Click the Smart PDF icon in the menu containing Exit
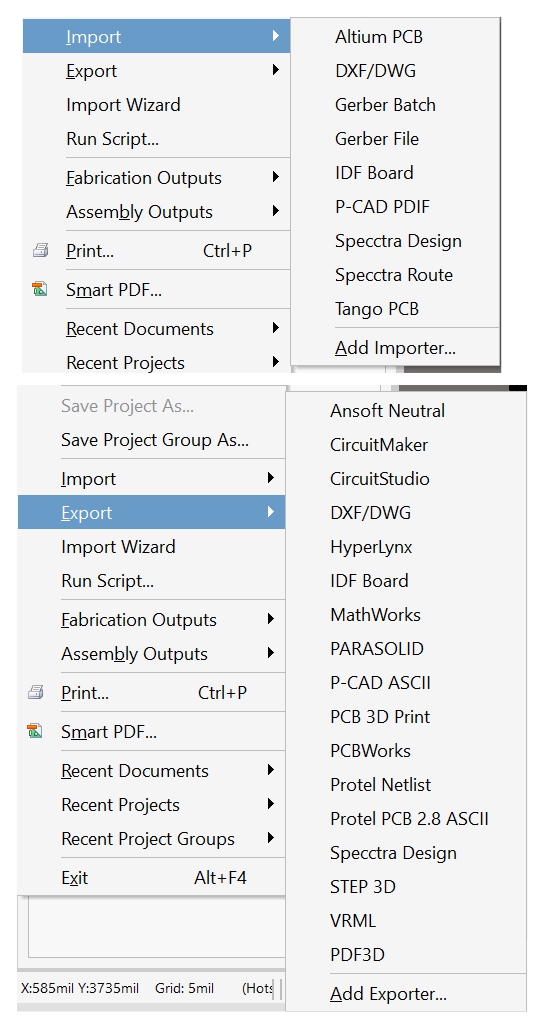 pyautogui.click(x=35, y=731)
